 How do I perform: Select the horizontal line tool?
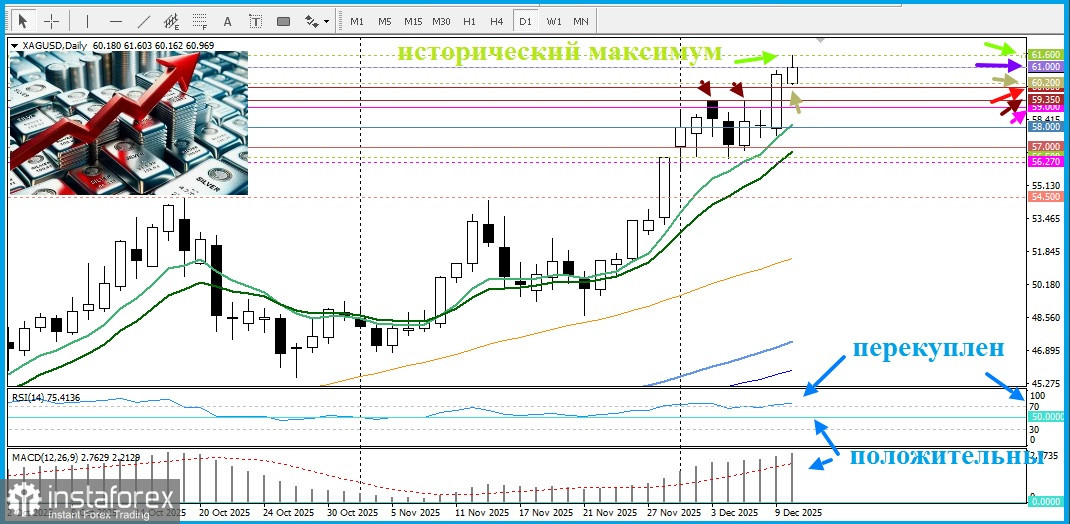pos(115,21)
